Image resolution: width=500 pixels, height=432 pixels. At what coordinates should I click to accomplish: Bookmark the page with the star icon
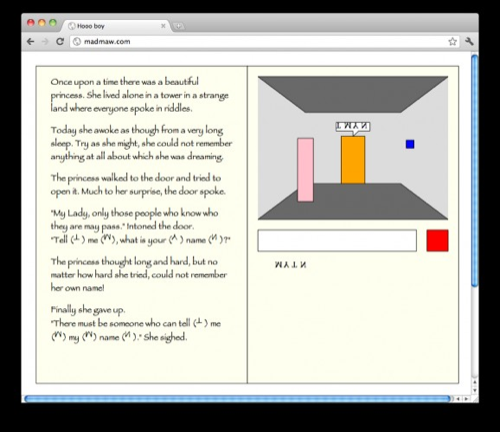click(452, 42)
